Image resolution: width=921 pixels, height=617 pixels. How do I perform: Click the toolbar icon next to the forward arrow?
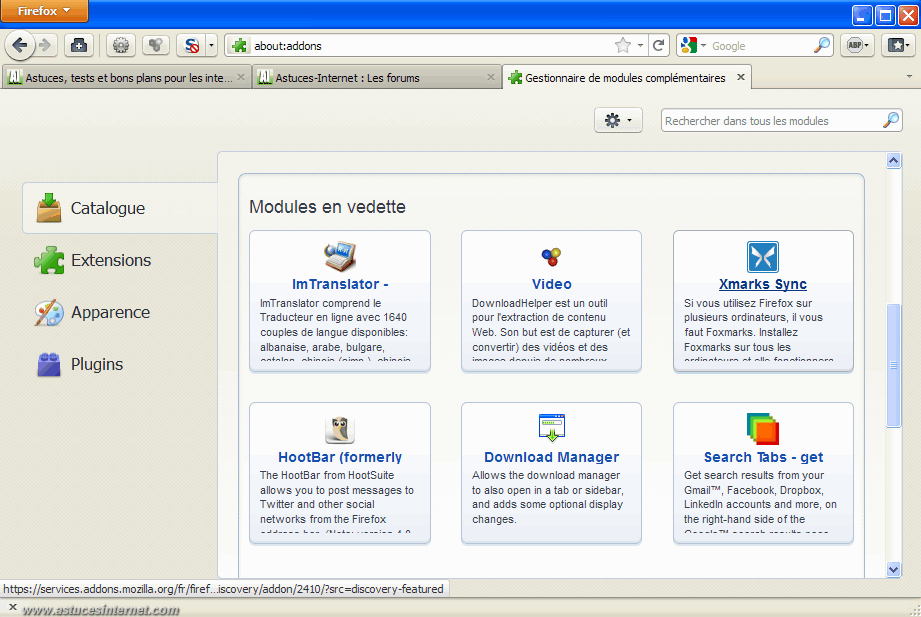tap(79, 45)
